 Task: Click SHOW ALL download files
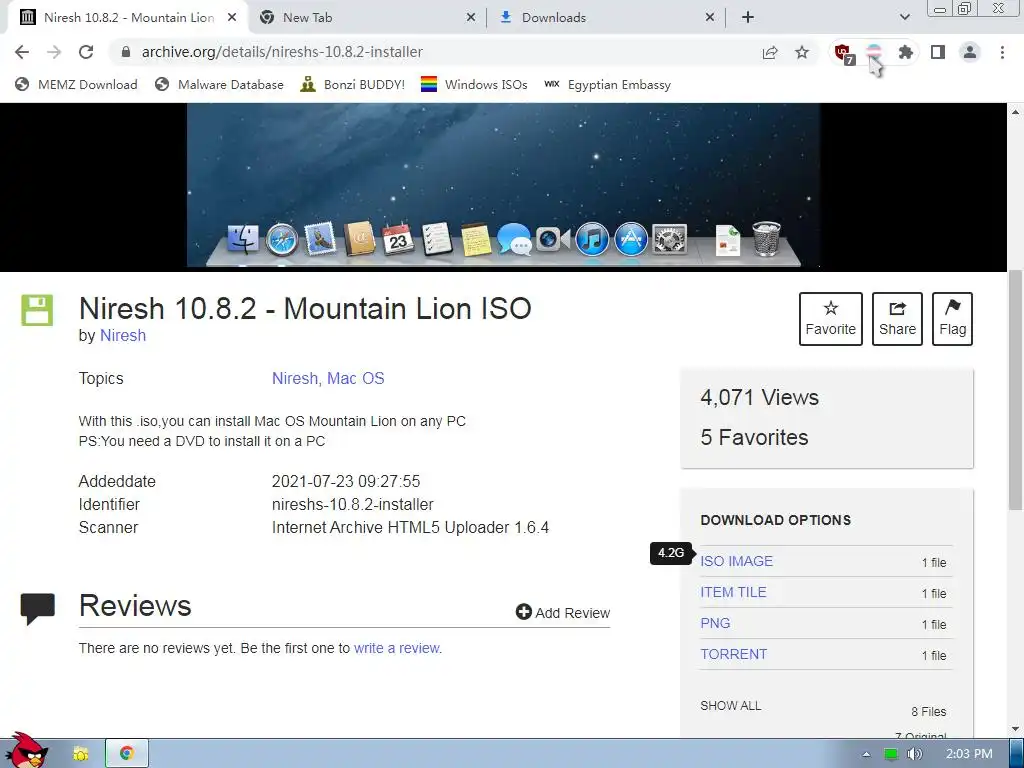[731, 705]
